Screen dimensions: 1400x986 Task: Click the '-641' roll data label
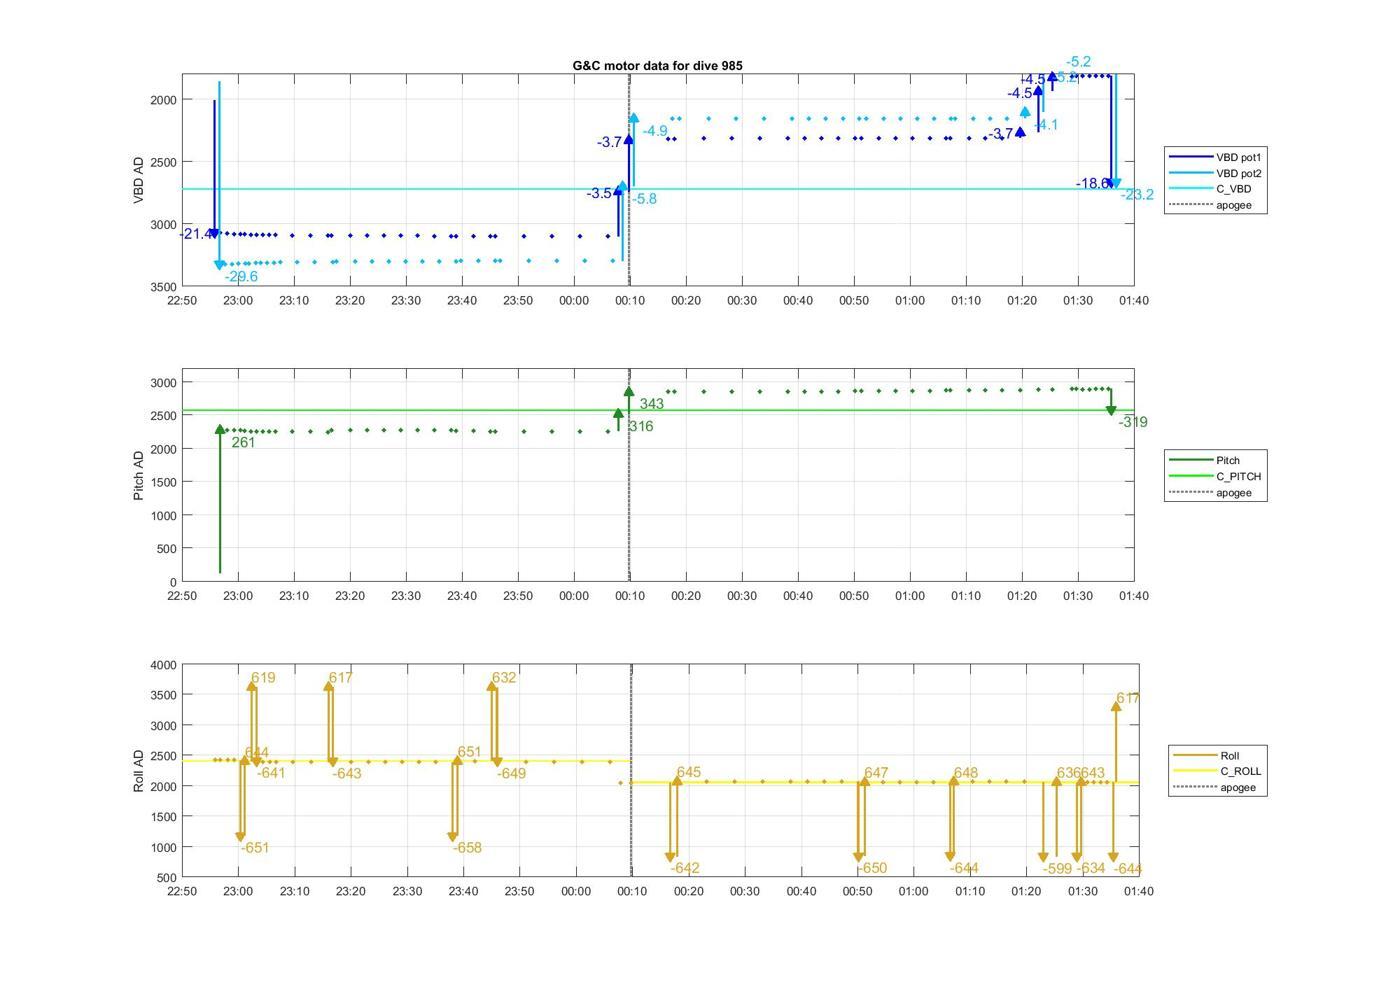pyautogui.click(x=271, y=773)
